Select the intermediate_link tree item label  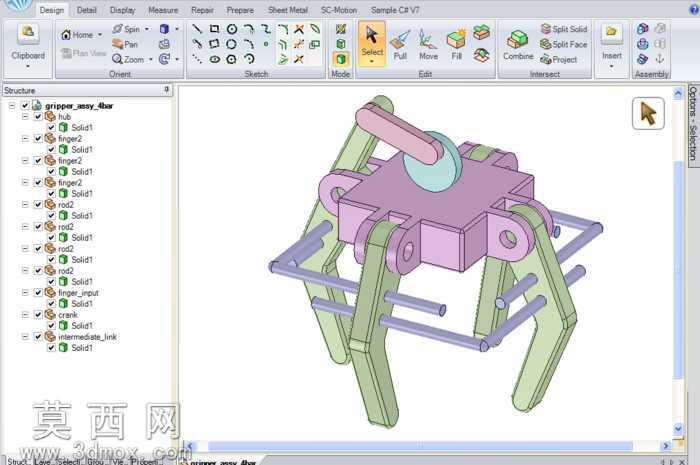[87, 337]
